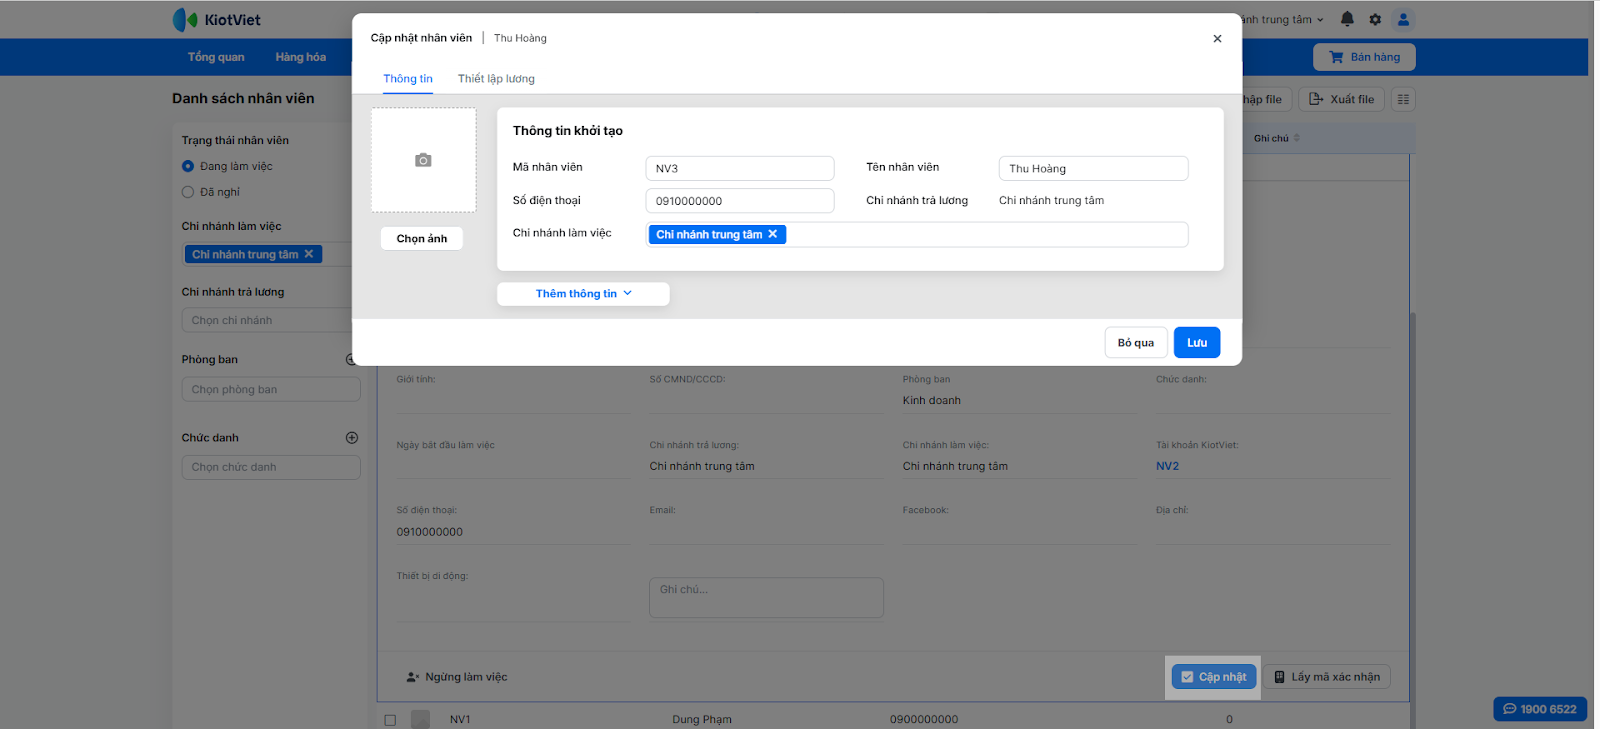Click the column layout icon beside Xuất file
Viewport: 1600px width, 729px height.
tap(1403, 99)
